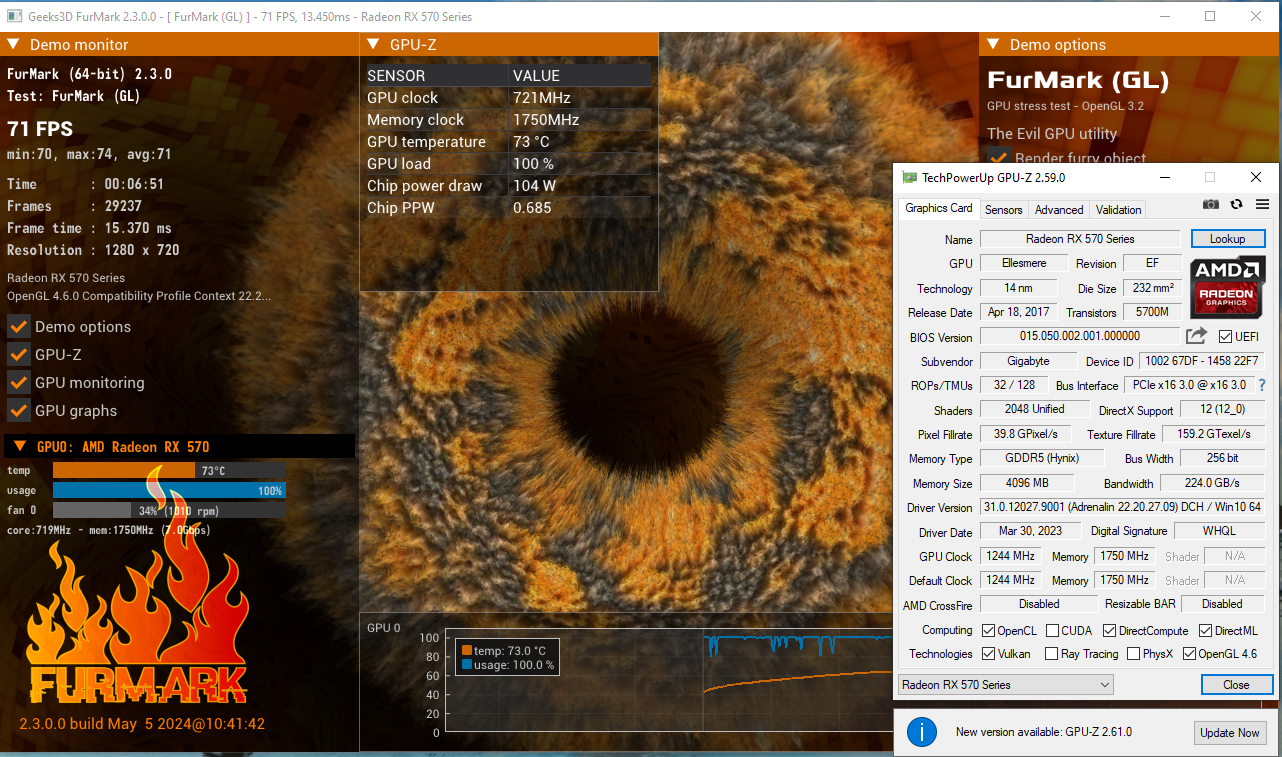Click the Lookup button
This screenshot has width=1282, height=757.
pos(1227,238)
